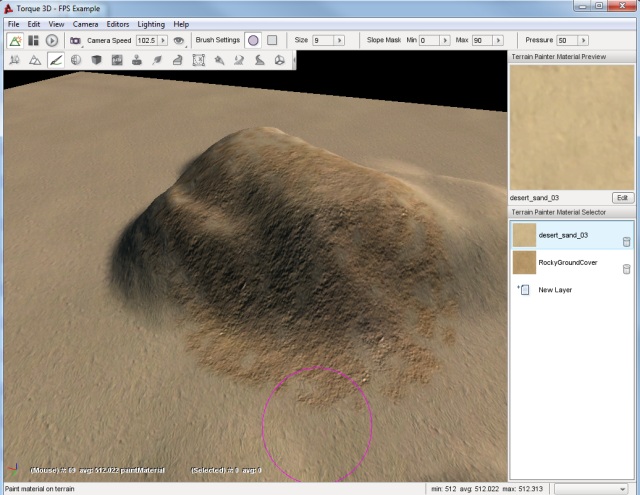Click the camera type icon
This screenshot has width=640, height=495.
[75, 41]
